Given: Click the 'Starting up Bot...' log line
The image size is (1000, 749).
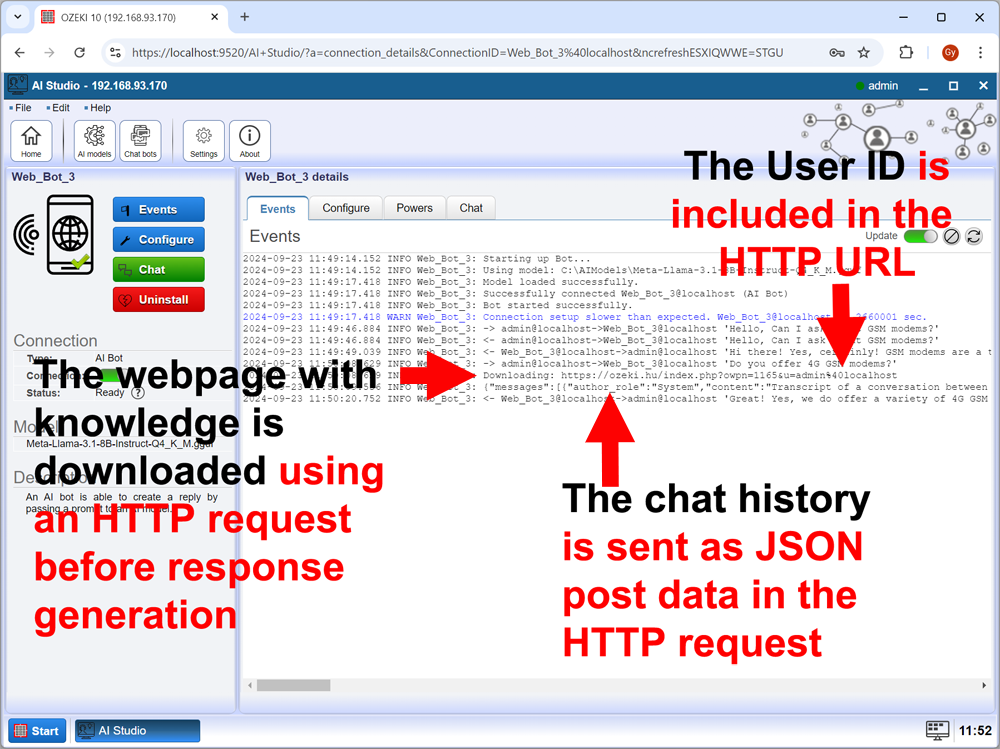Looking at the screenshot, I should pyautogui.click(x=417, y=258).
